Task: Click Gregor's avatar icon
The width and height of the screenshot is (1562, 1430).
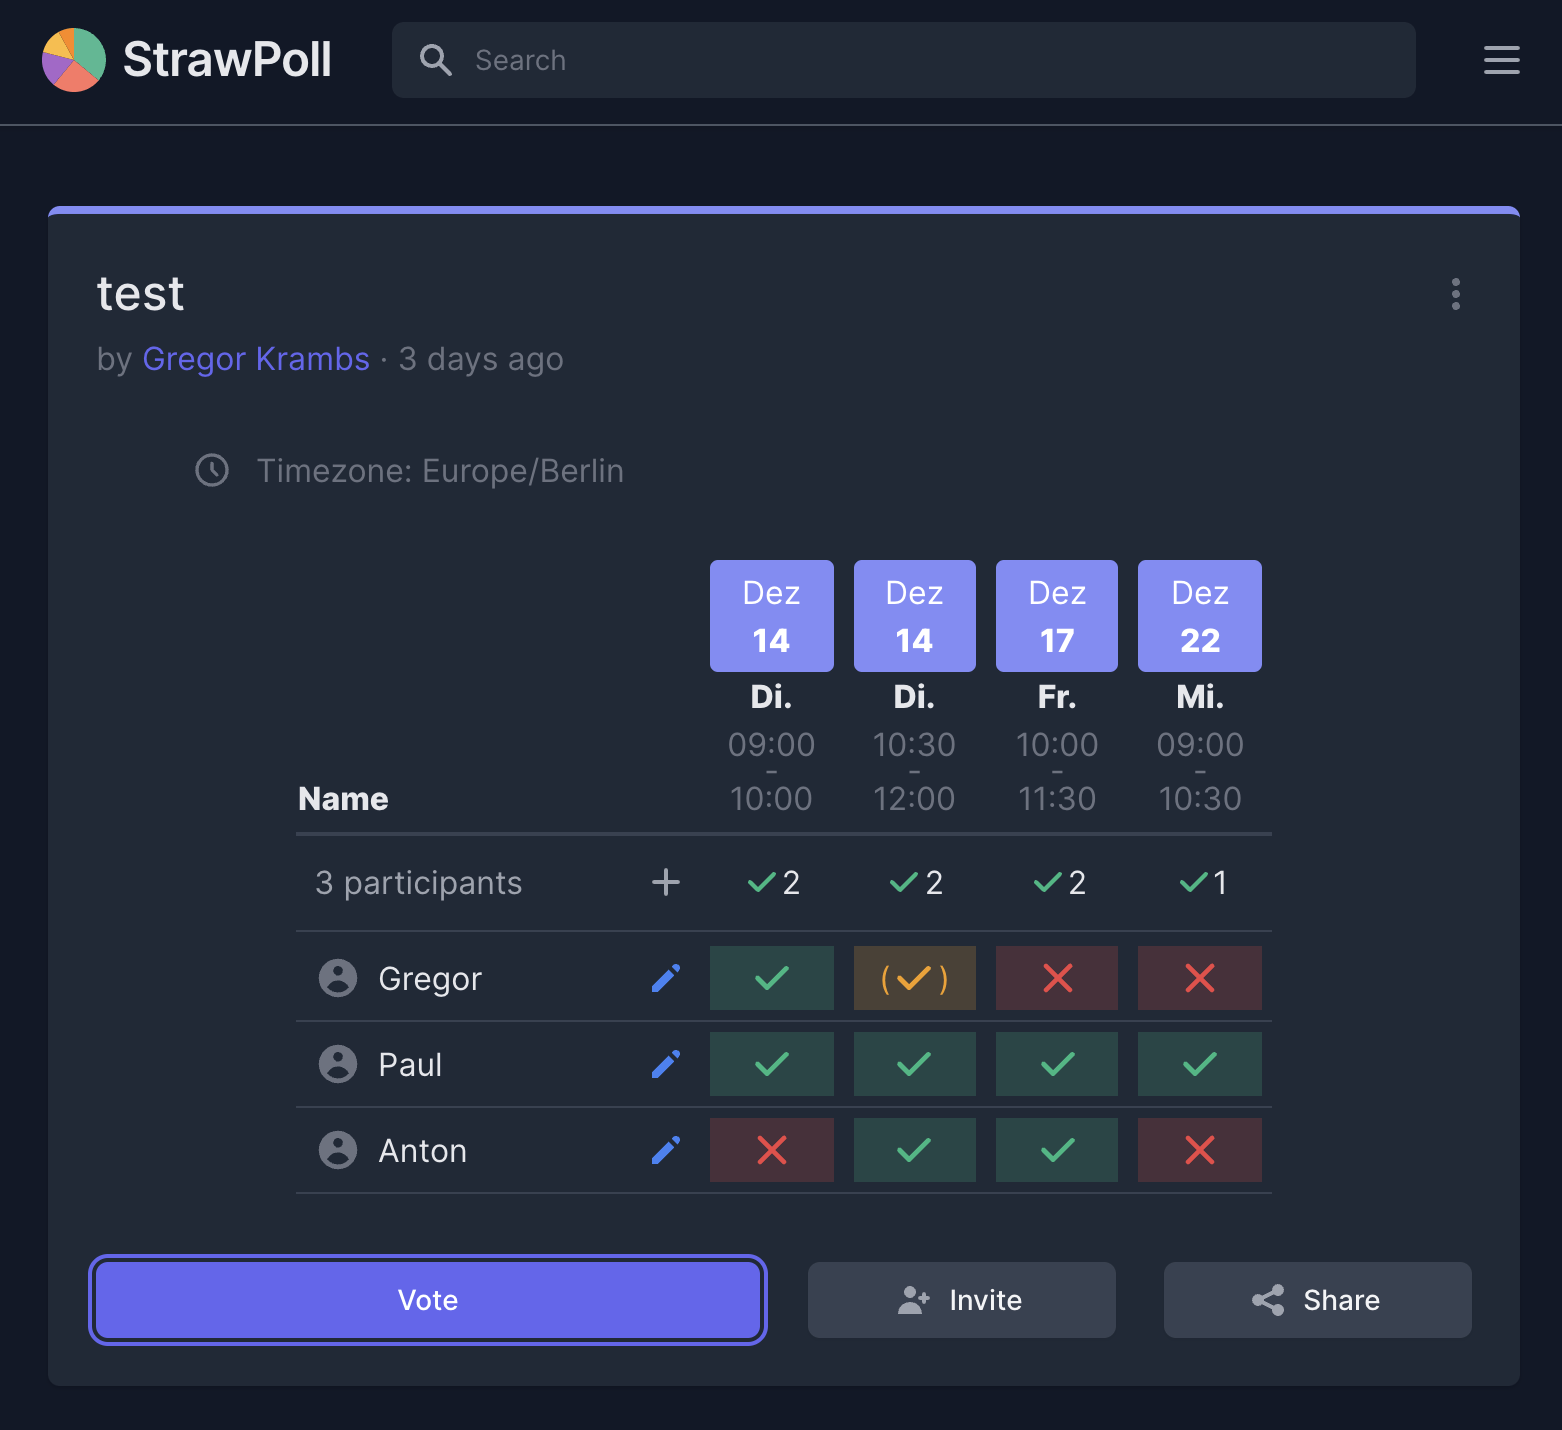Action: pos(338,978)
